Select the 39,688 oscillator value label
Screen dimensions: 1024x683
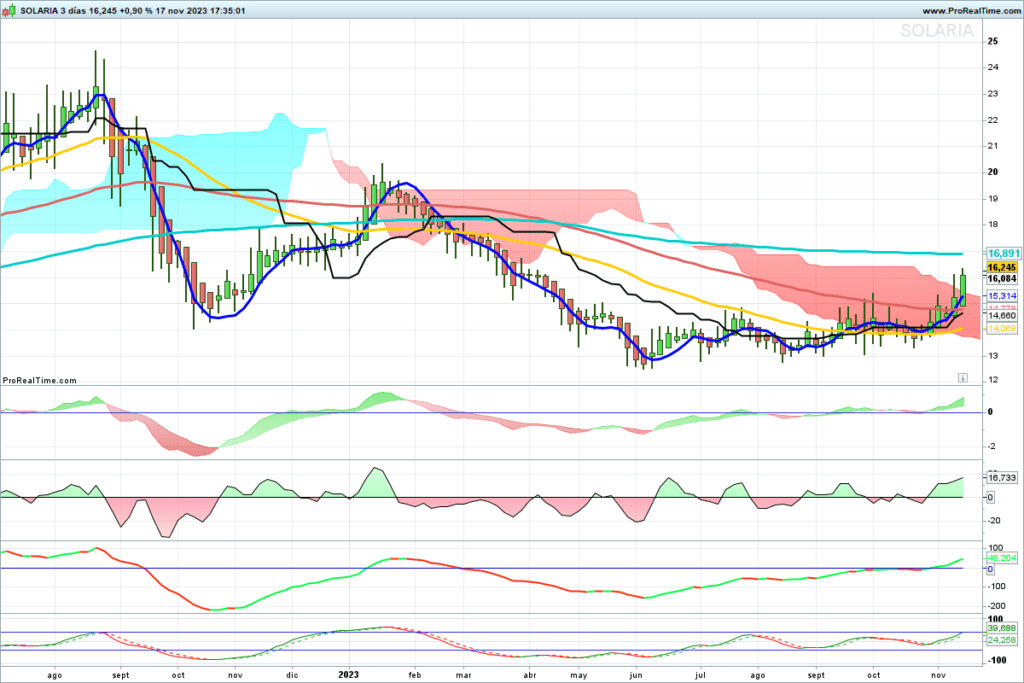tap(1002, 628)
